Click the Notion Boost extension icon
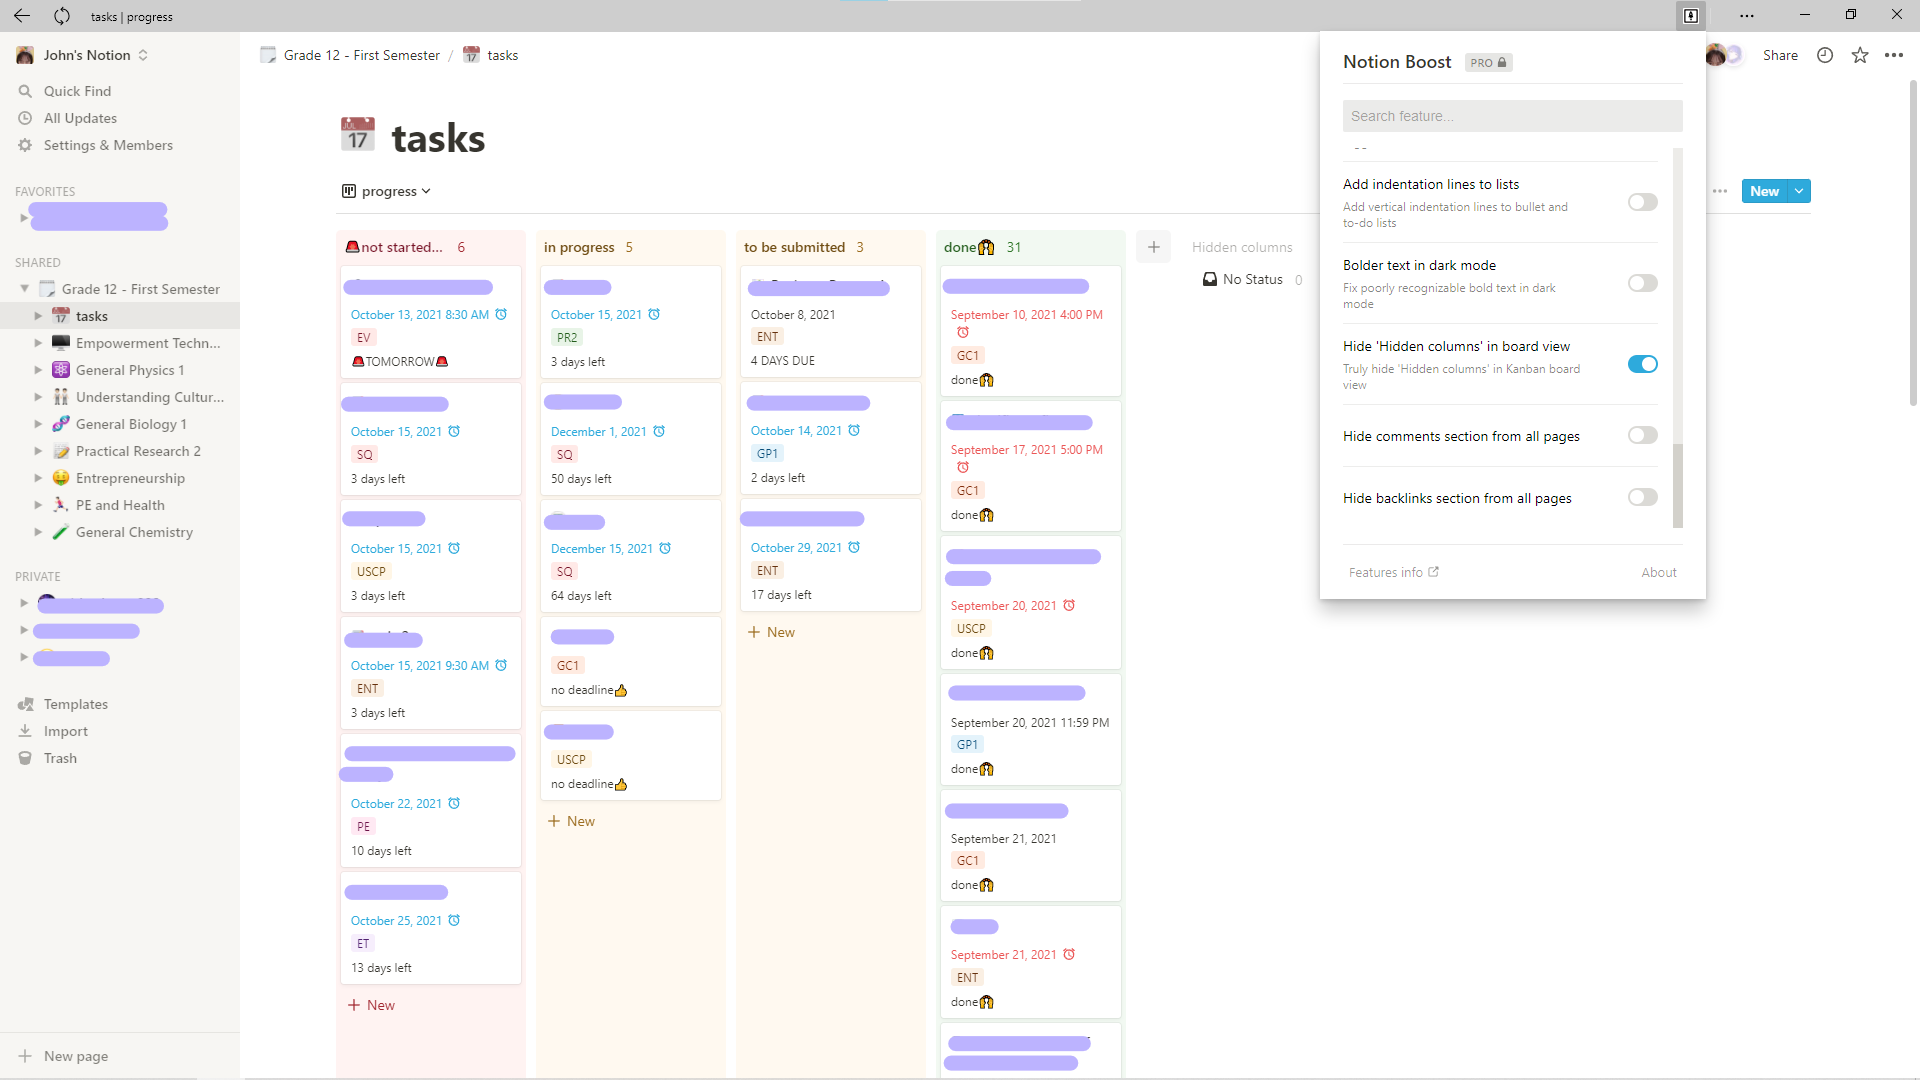This screenshot has width=1920, height=1080. [x=1690, y=16]
